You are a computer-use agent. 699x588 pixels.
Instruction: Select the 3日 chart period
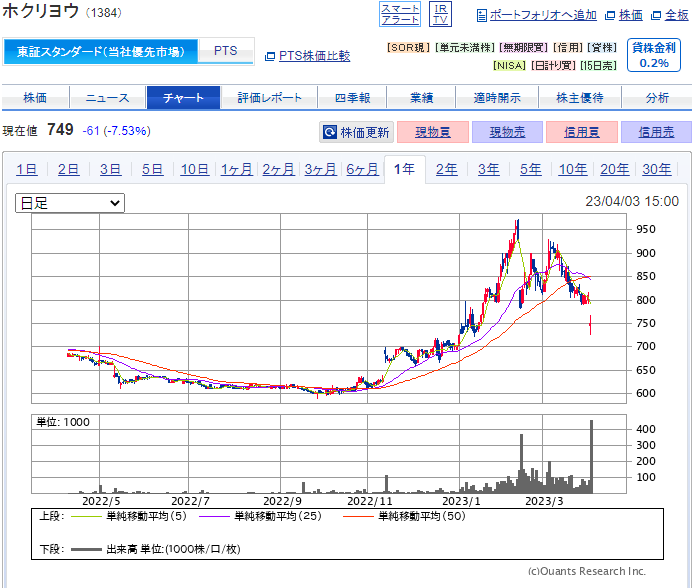click(x=110, y=169)
